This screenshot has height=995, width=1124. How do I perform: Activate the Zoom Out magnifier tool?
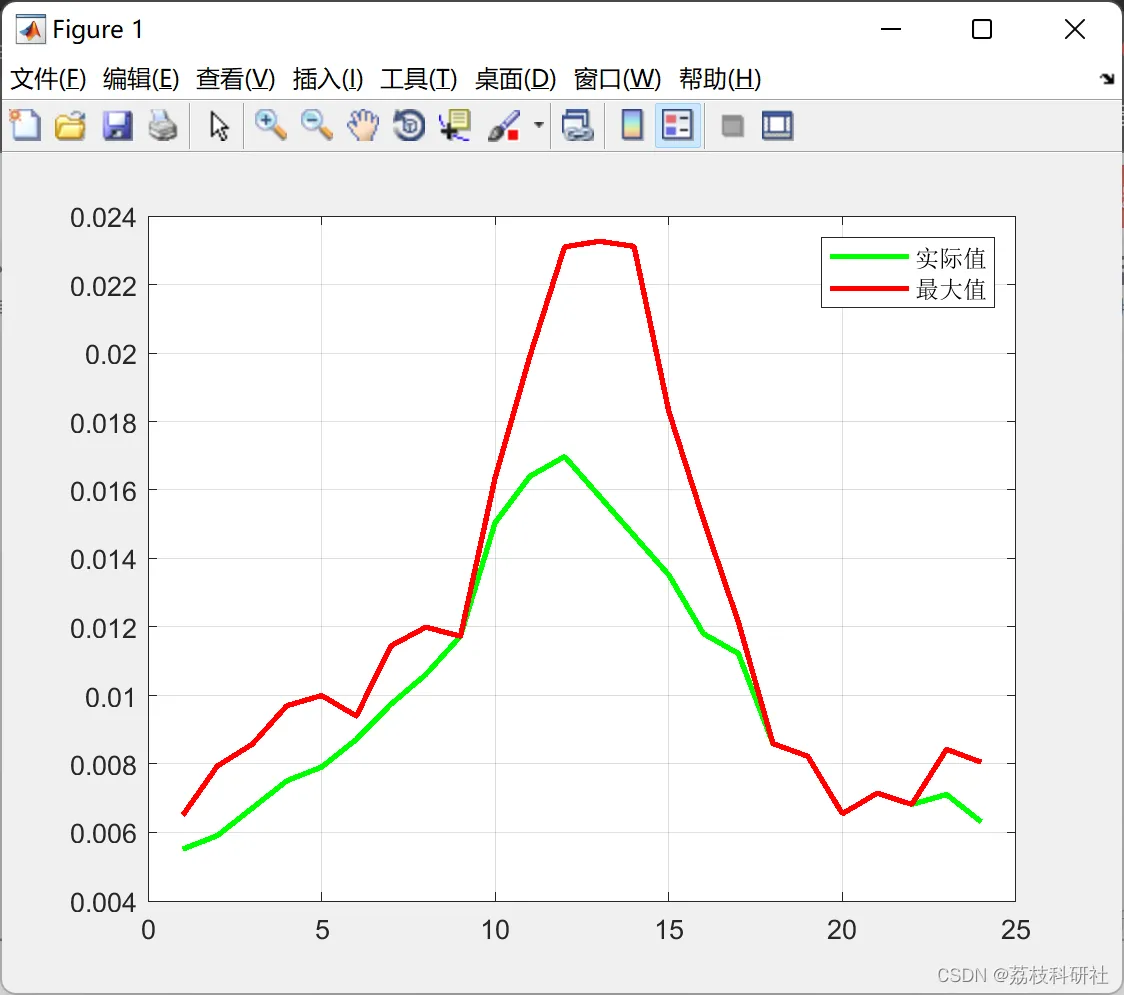point(317,125)
